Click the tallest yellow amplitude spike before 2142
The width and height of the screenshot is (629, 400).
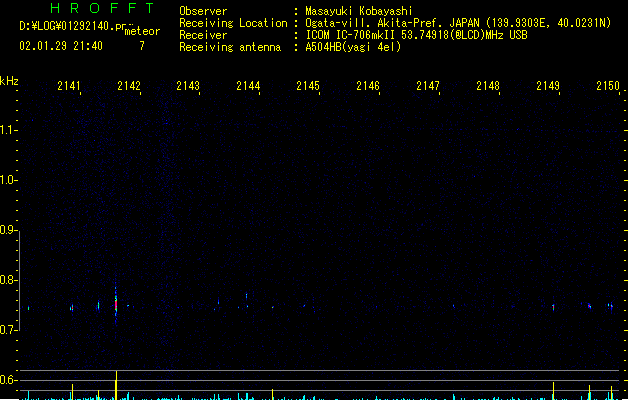(x=116, y=385)
